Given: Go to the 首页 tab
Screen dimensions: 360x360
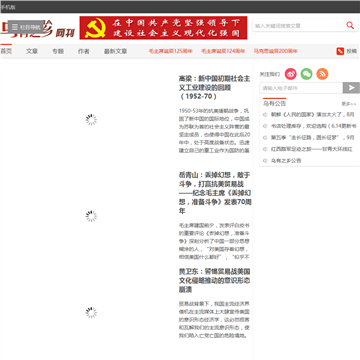Looking at the screenshot, I should click(6, 51).
